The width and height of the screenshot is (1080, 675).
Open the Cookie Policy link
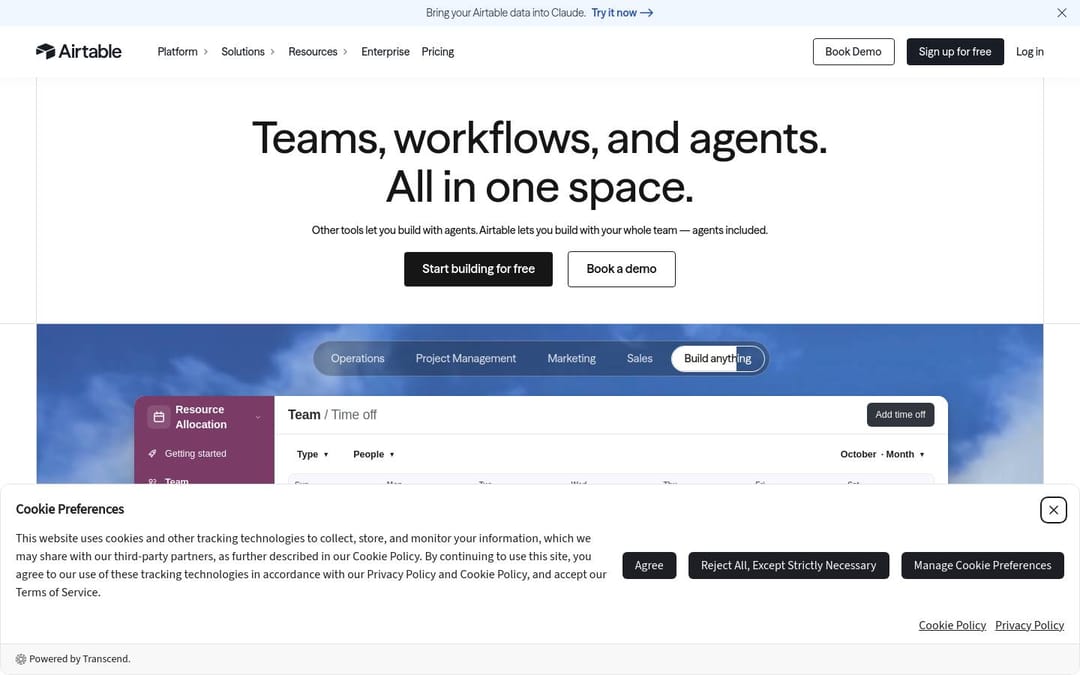coord(952,625)
